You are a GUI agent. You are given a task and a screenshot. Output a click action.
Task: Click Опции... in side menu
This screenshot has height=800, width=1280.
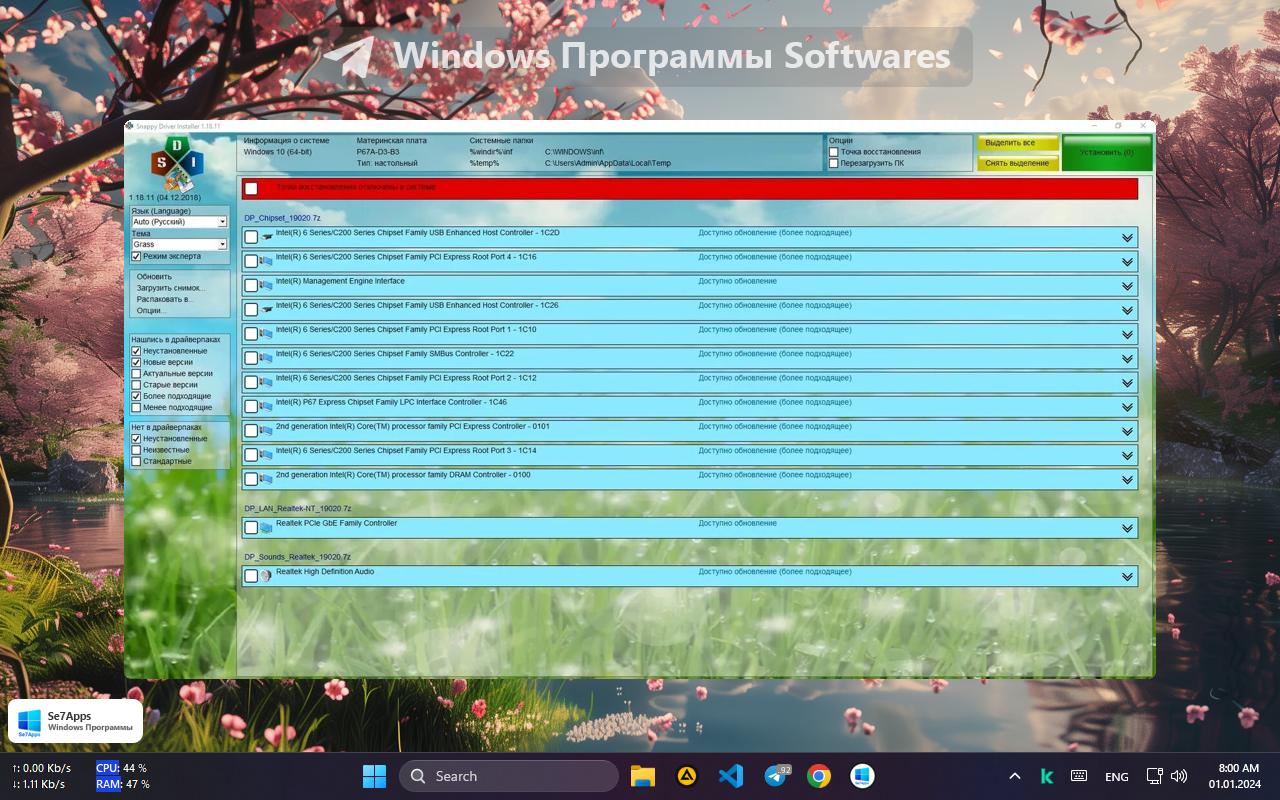point(151,310)
